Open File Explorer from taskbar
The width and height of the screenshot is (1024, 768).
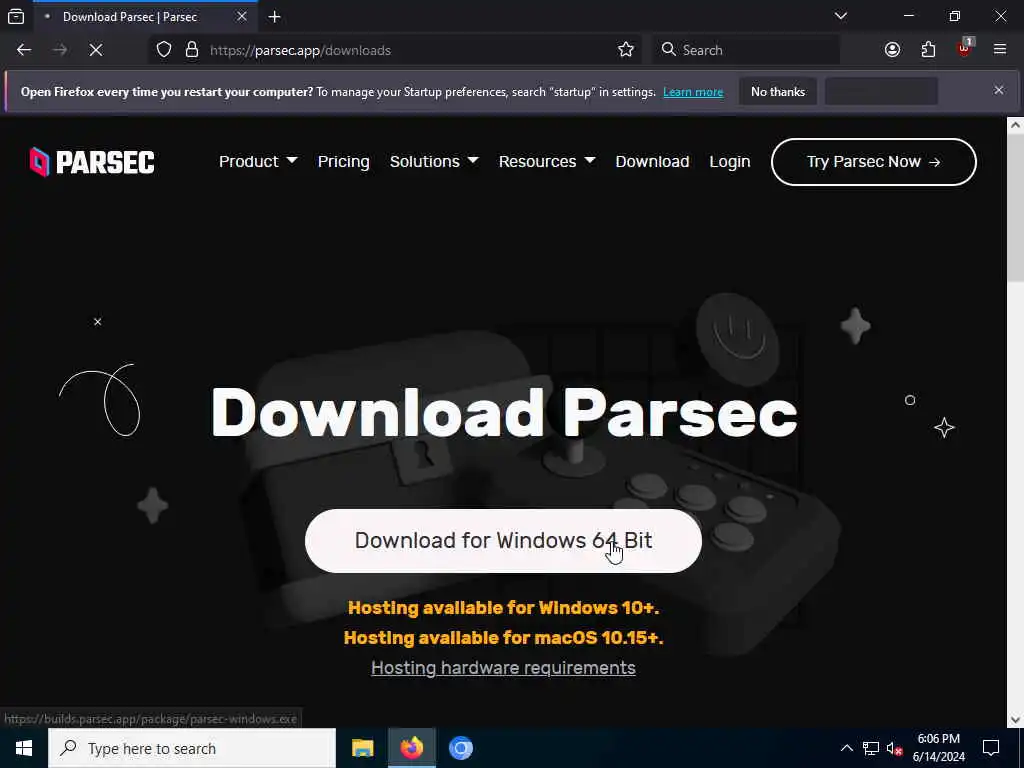(362, 748)
